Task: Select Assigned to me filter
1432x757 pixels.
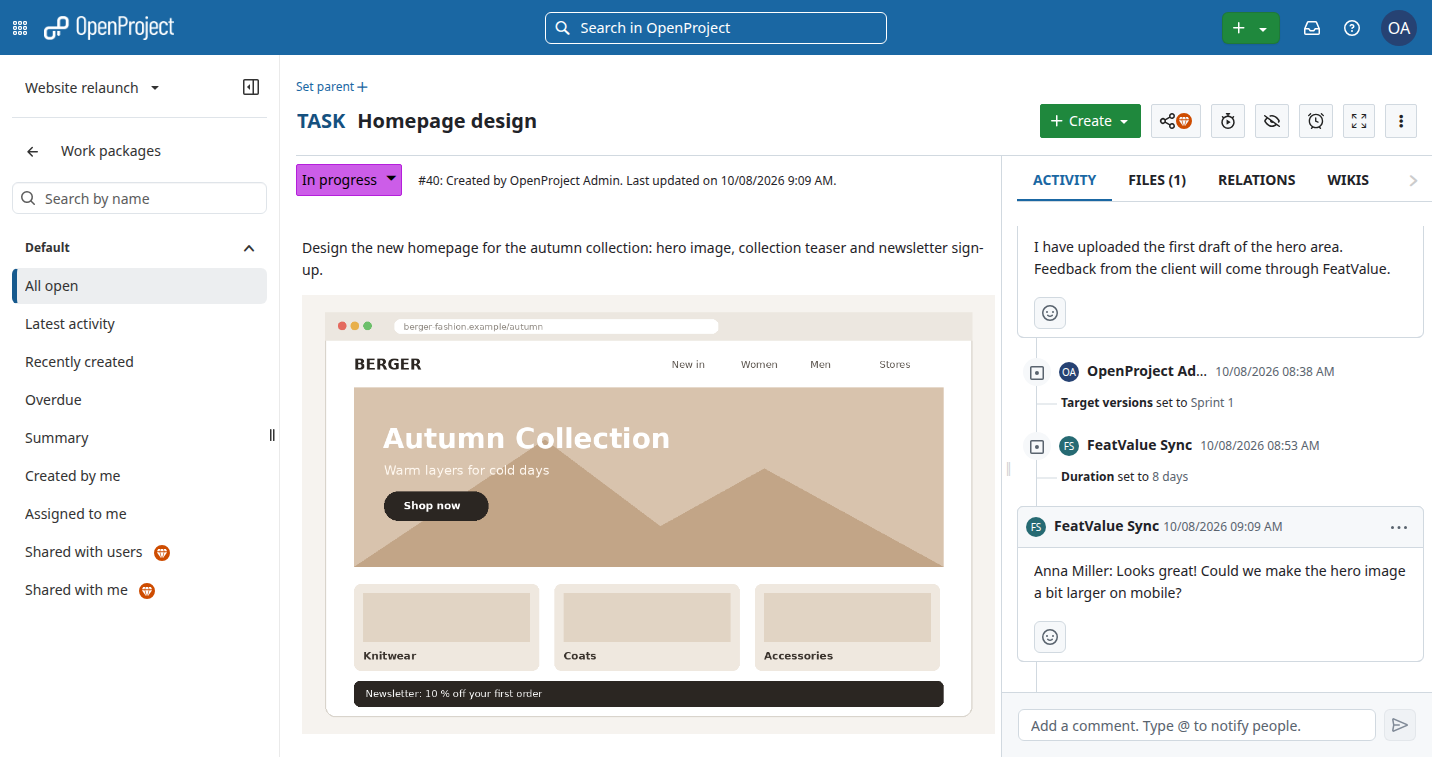Action: click(x=140, y=514)
